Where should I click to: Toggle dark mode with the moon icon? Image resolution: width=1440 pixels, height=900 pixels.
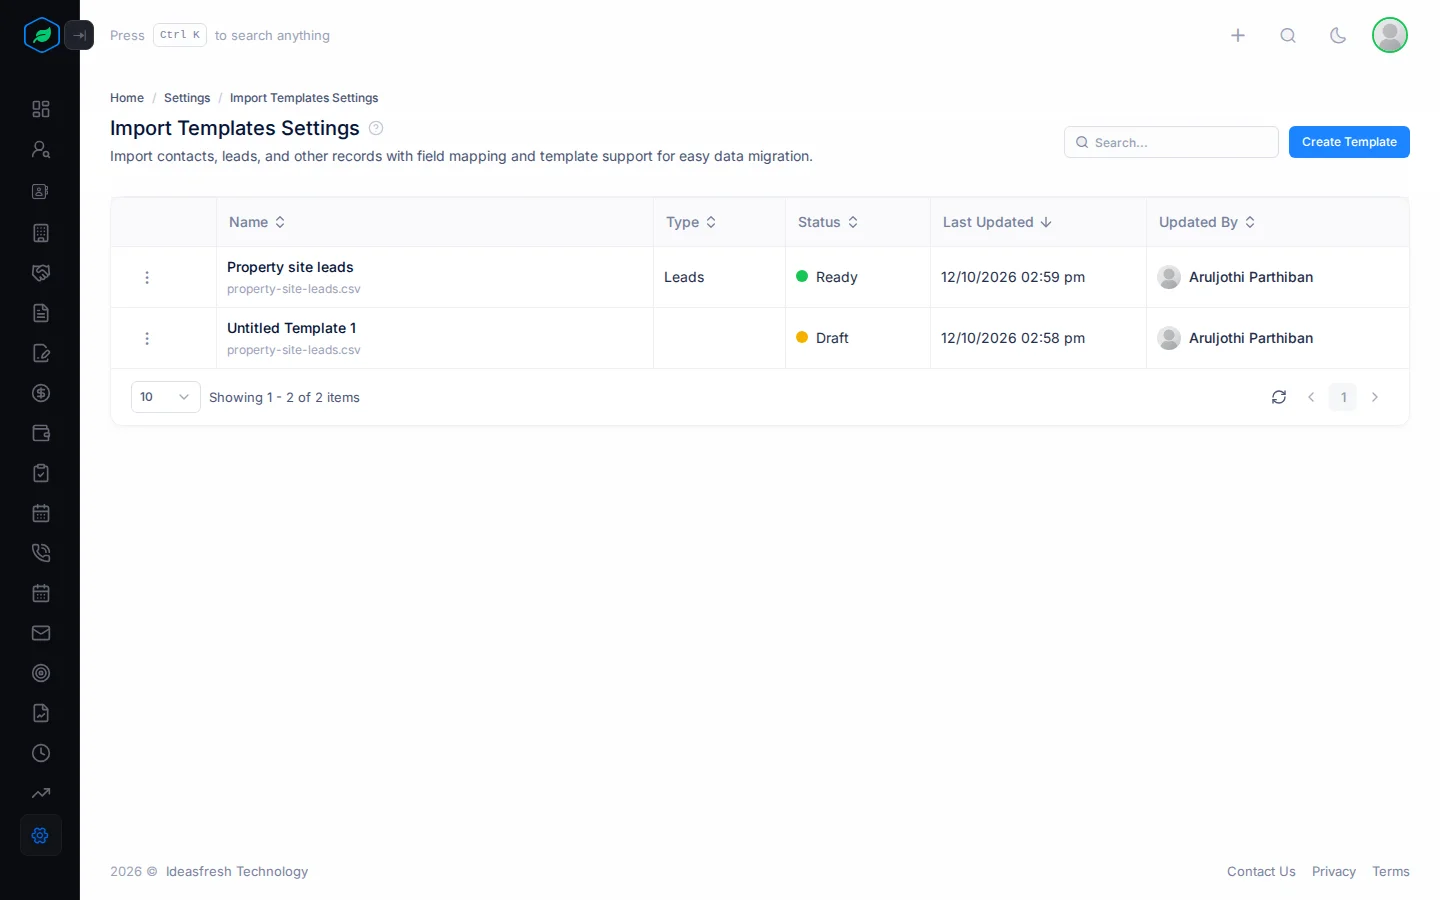(1338, 35)
